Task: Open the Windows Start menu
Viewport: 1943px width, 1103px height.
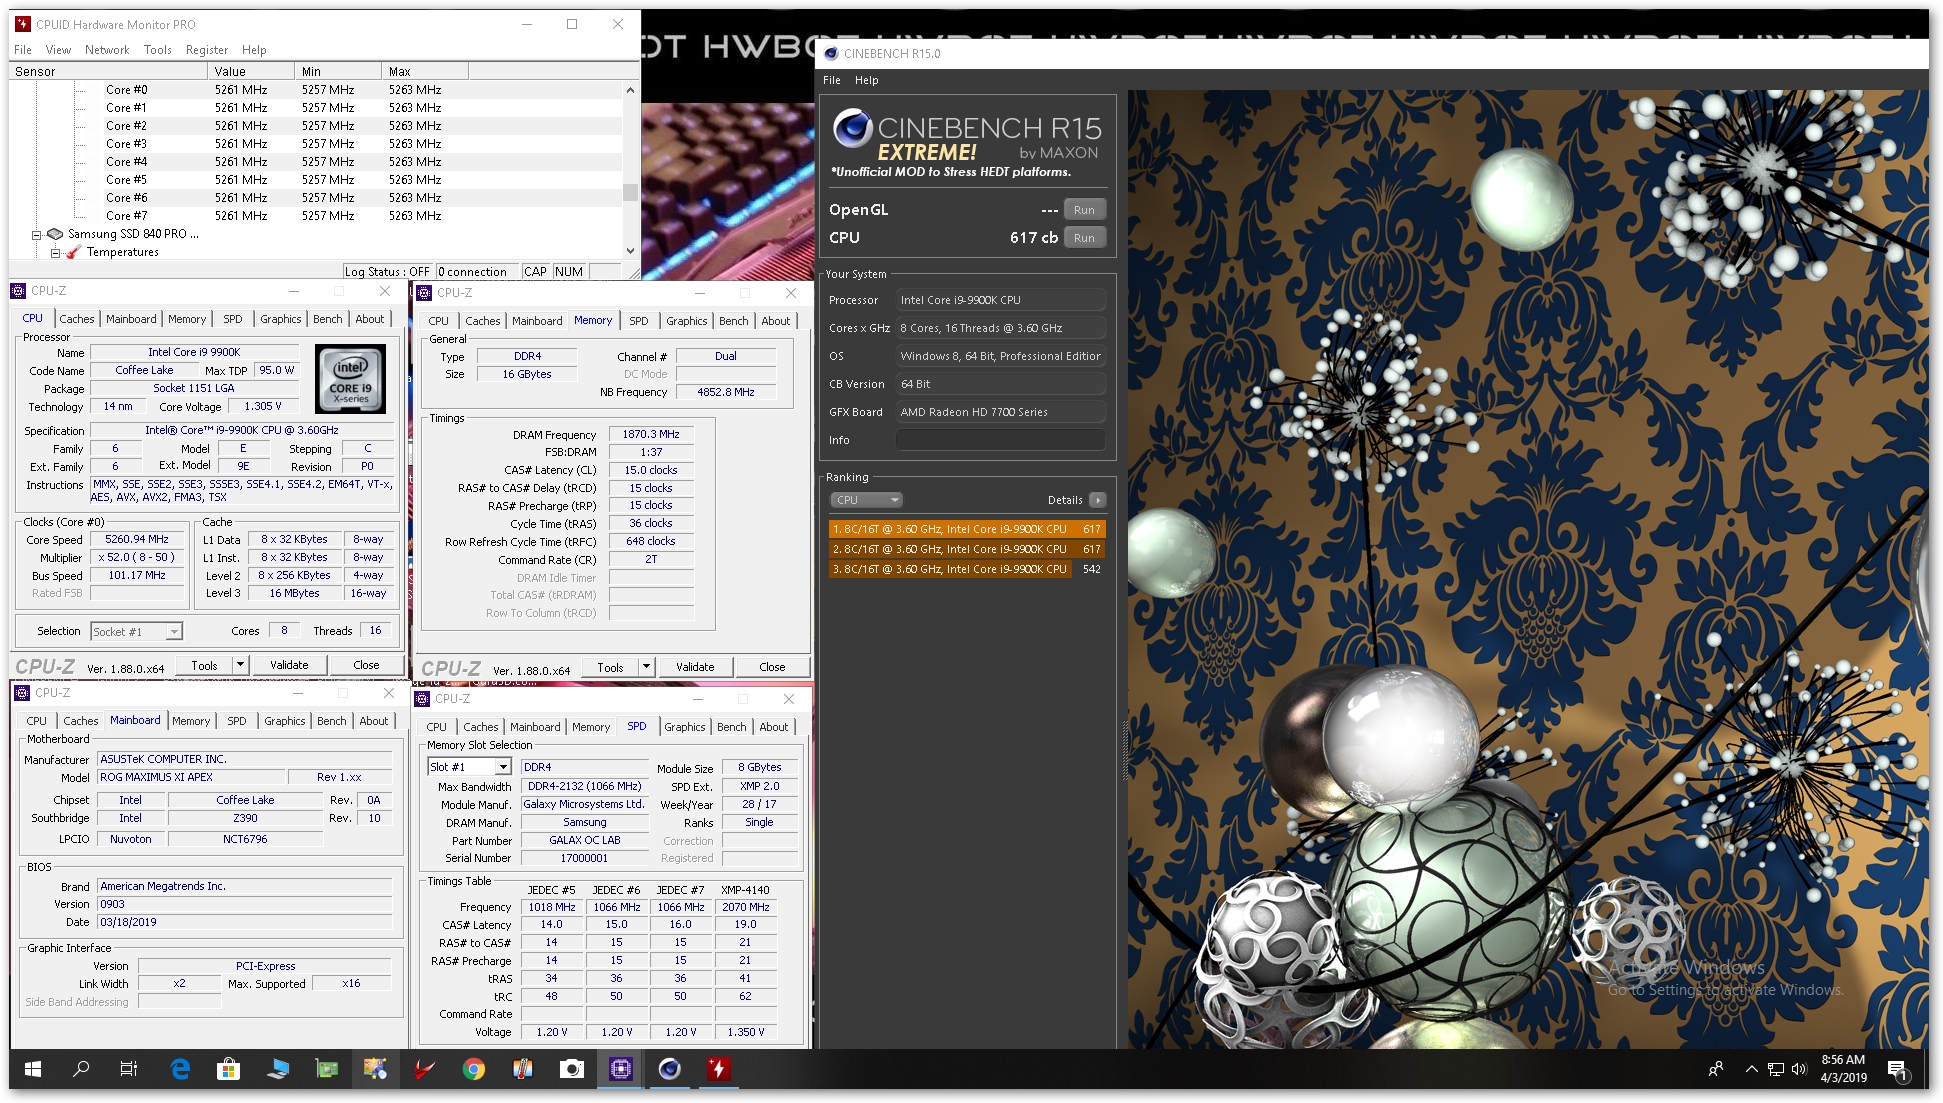Action: pyautogui.click(x=32, y=1069)
